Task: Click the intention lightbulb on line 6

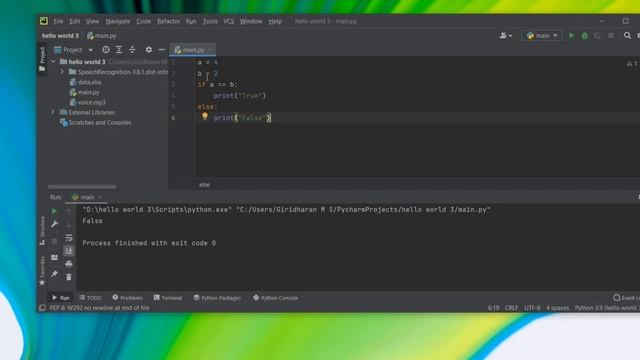Action: (x=205, y=117)
